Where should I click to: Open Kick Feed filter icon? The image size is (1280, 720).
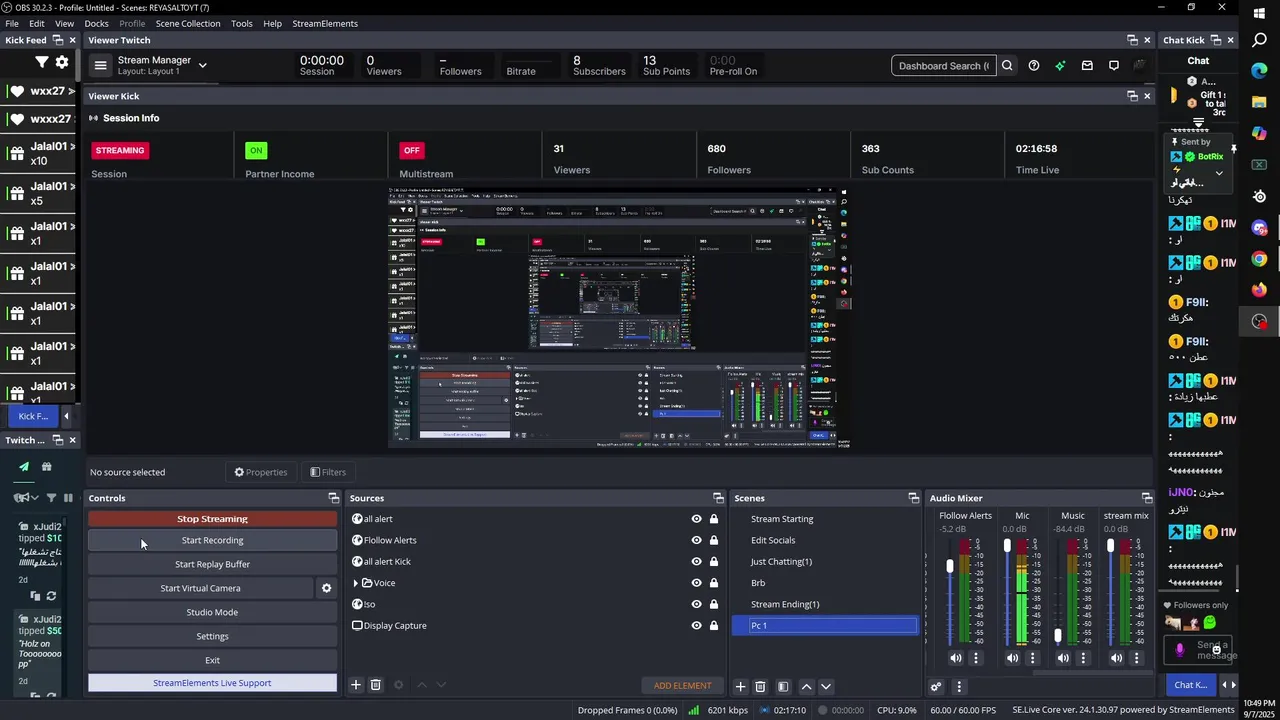pos(42,62)
